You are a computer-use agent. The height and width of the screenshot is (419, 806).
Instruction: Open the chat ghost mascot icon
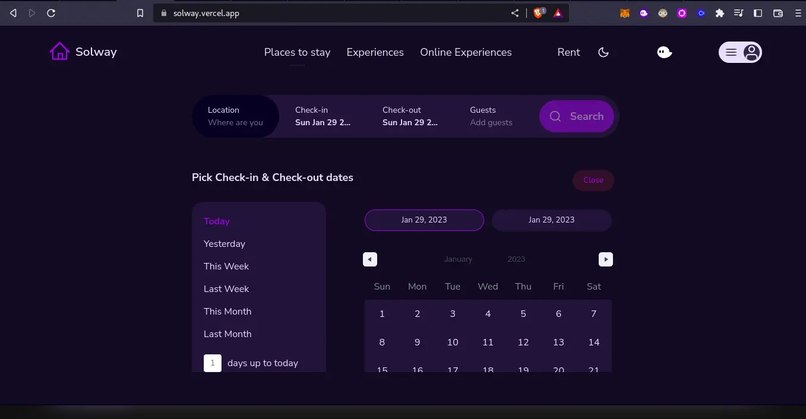664,52
